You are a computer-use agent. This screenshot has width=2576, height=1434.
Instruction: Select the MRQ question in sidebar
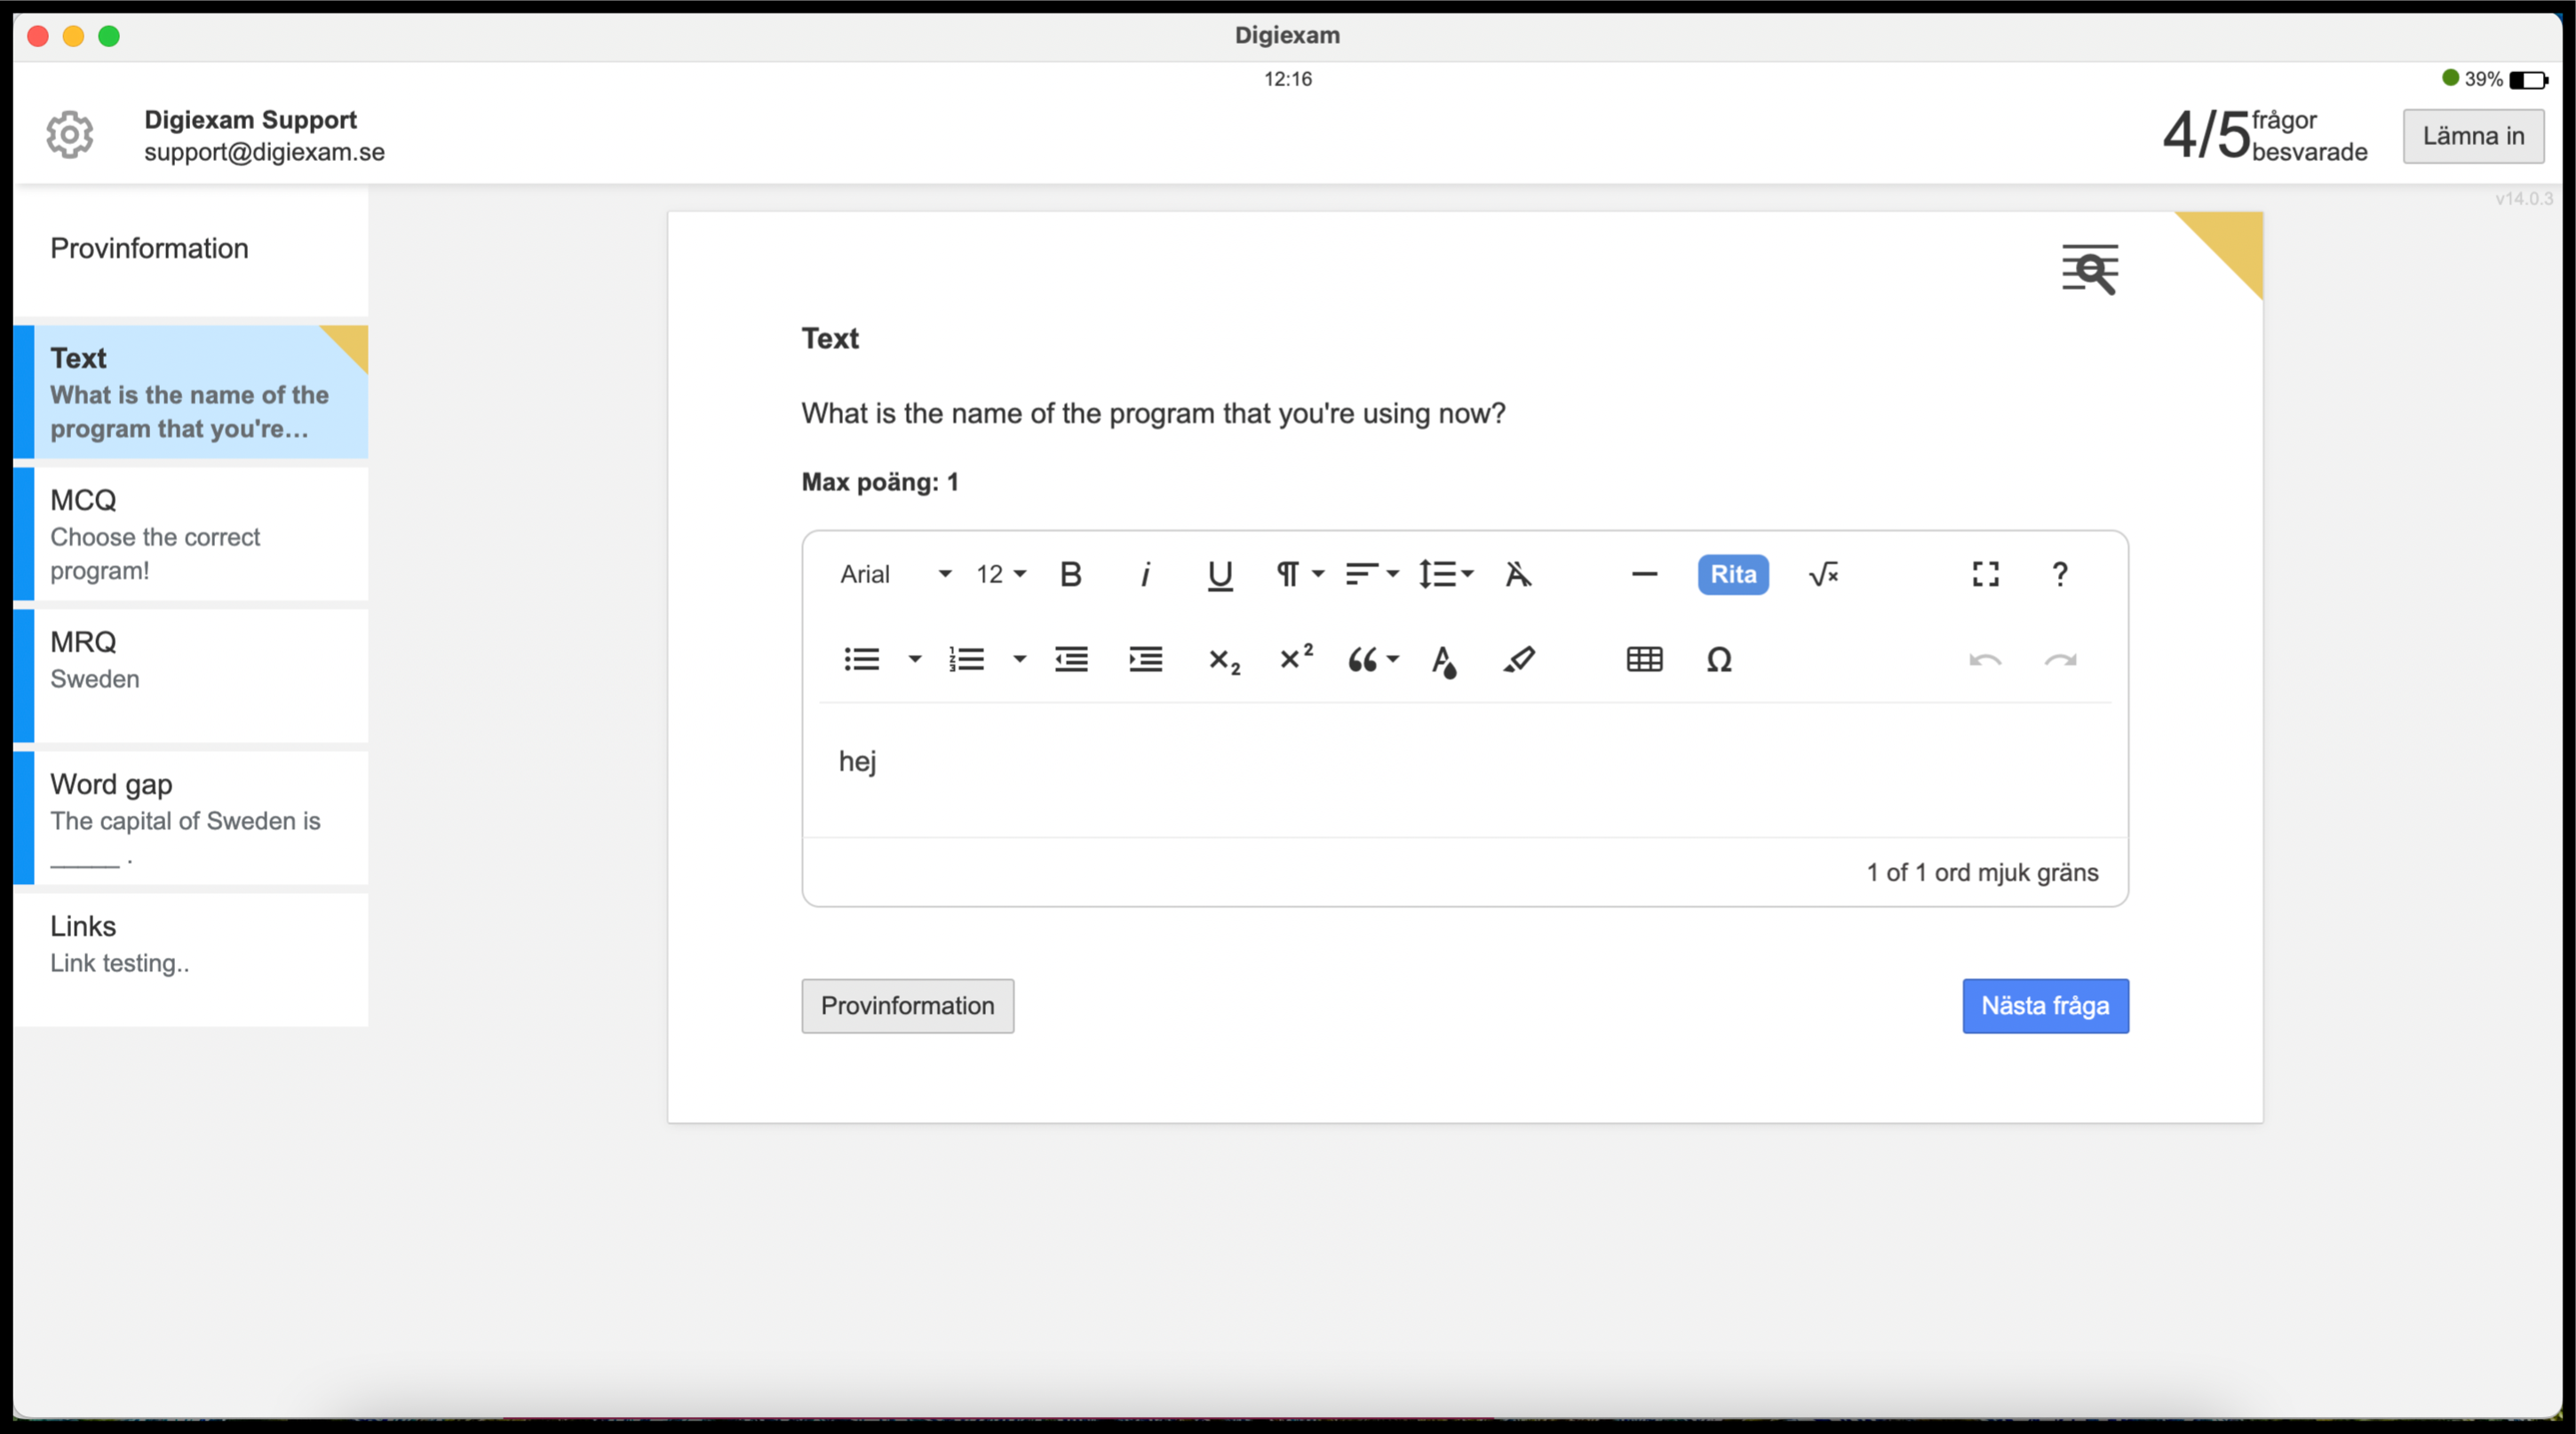click(x=191, y=675)
